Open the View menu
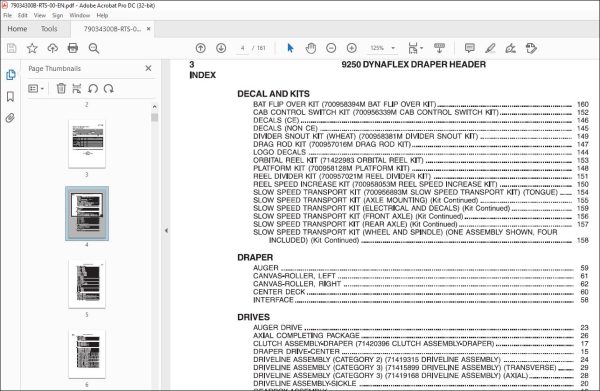 39,15
